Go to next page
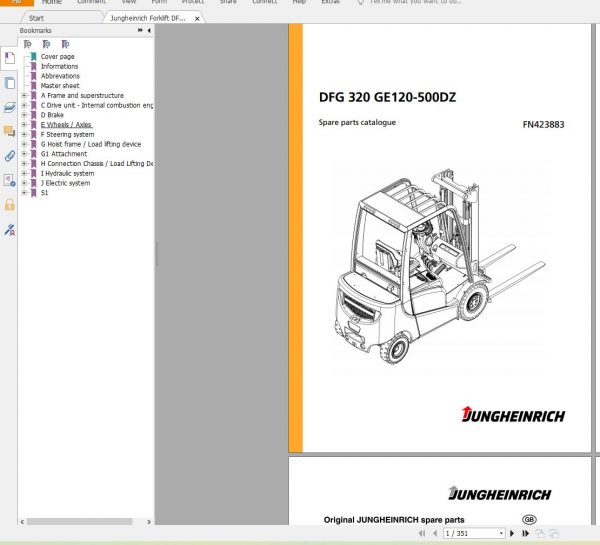 [x=512, y=533]
